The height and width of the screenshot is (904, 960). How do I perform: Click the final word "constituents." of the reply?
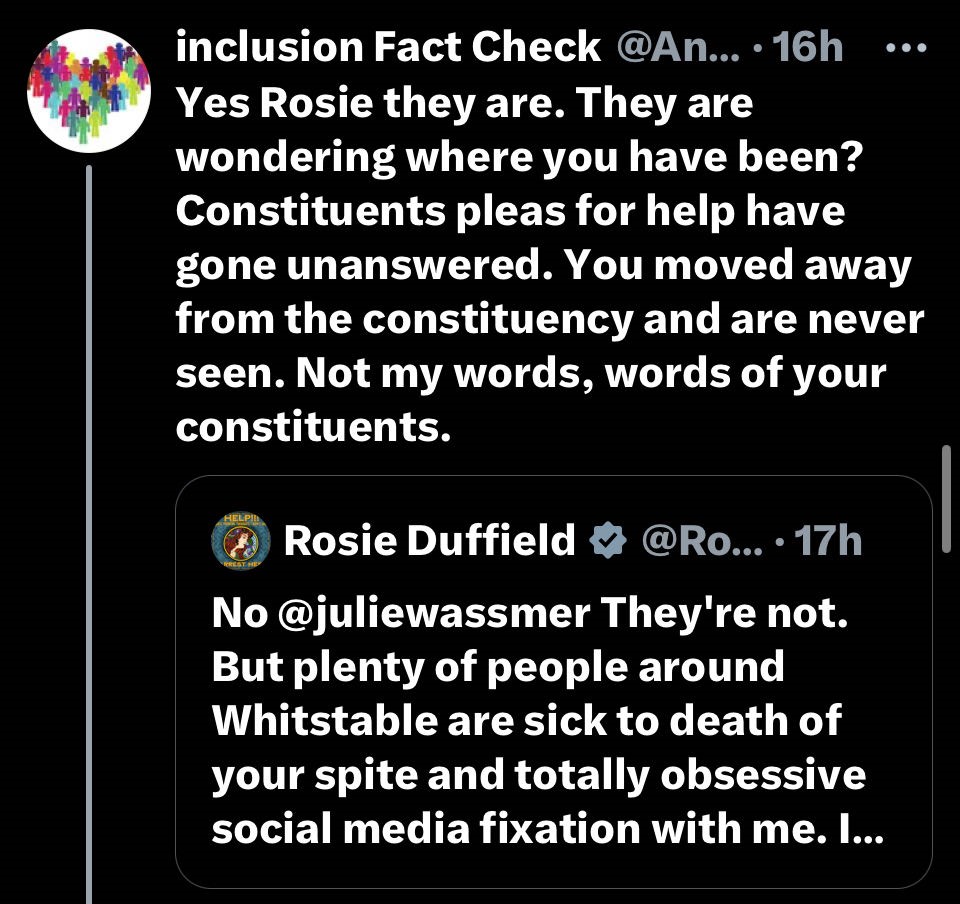[309, 427]
